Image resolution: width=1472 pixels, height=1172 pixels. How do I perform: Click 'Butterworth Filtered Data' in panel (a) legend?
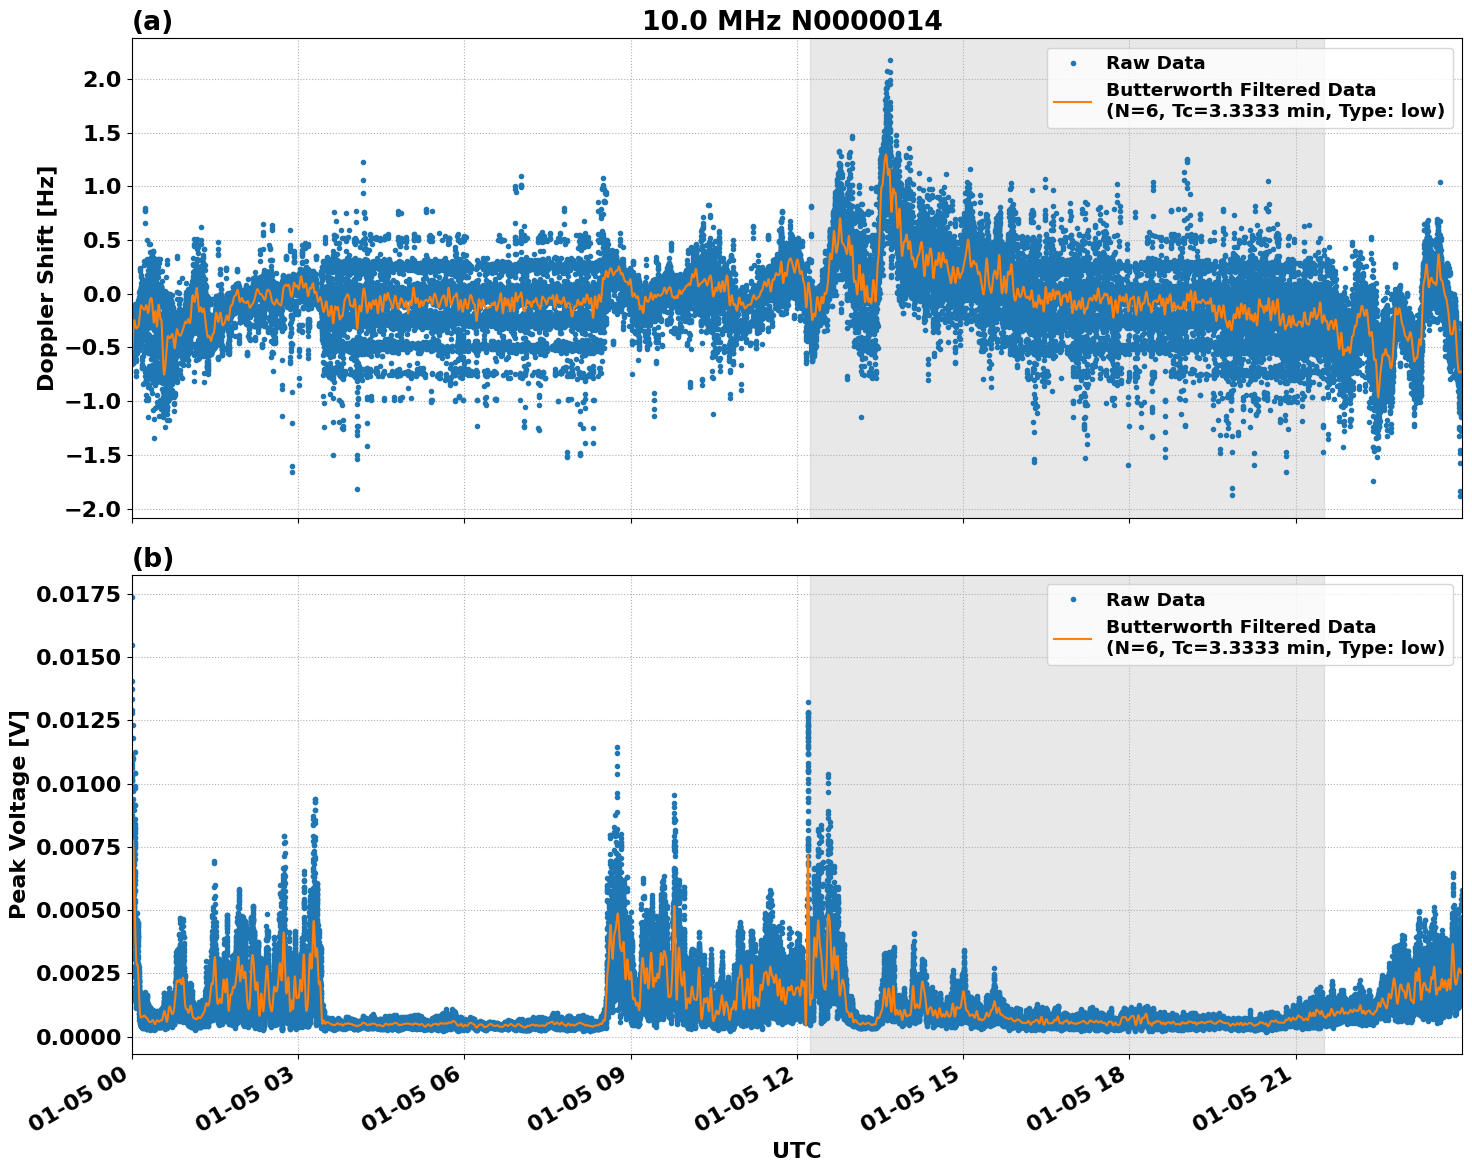click(x=1240, y=90)
